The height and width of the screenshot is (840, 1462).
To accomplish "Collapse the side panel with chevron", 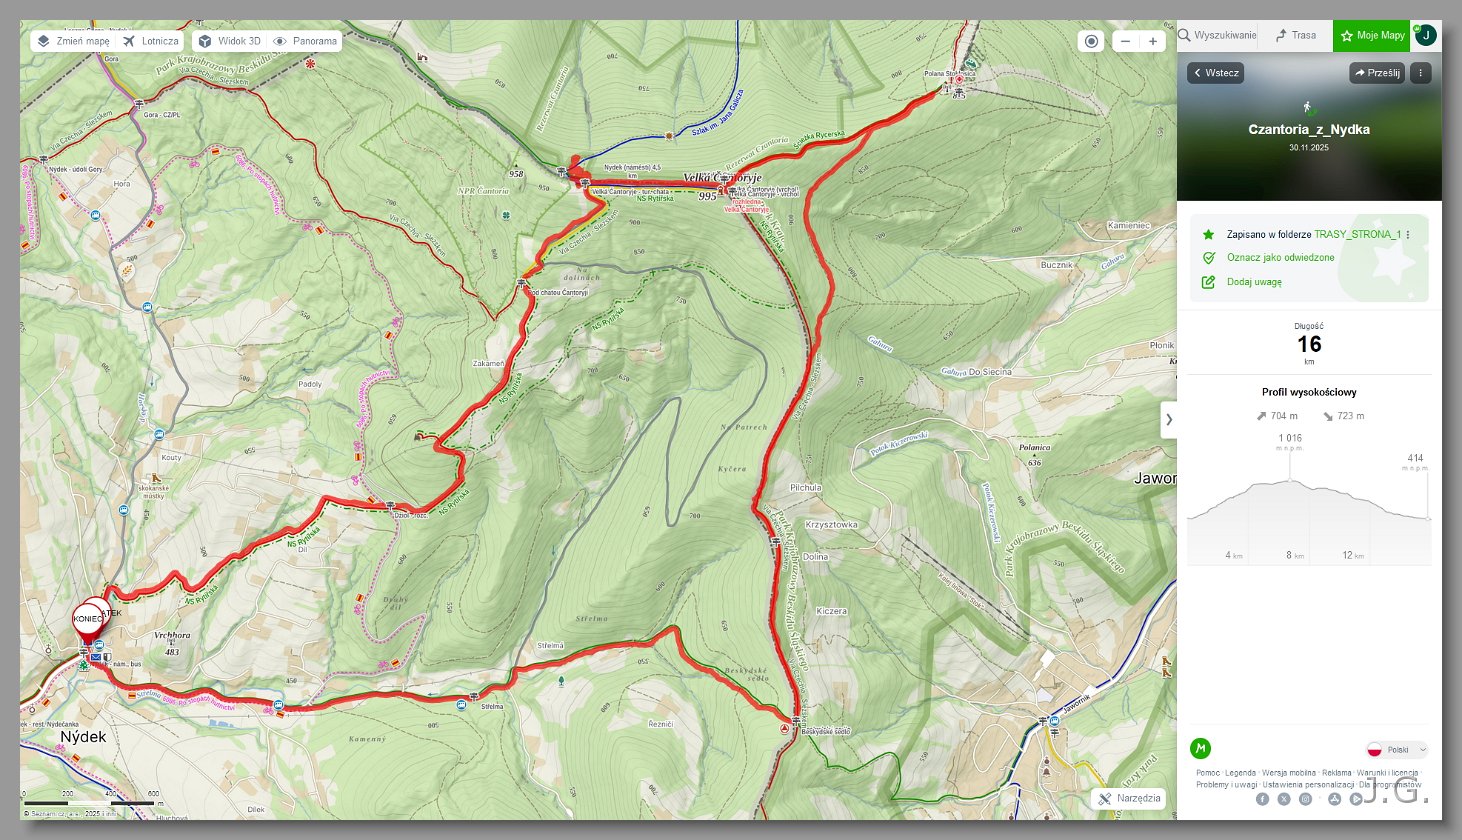I will click(x=1169, y=419).
